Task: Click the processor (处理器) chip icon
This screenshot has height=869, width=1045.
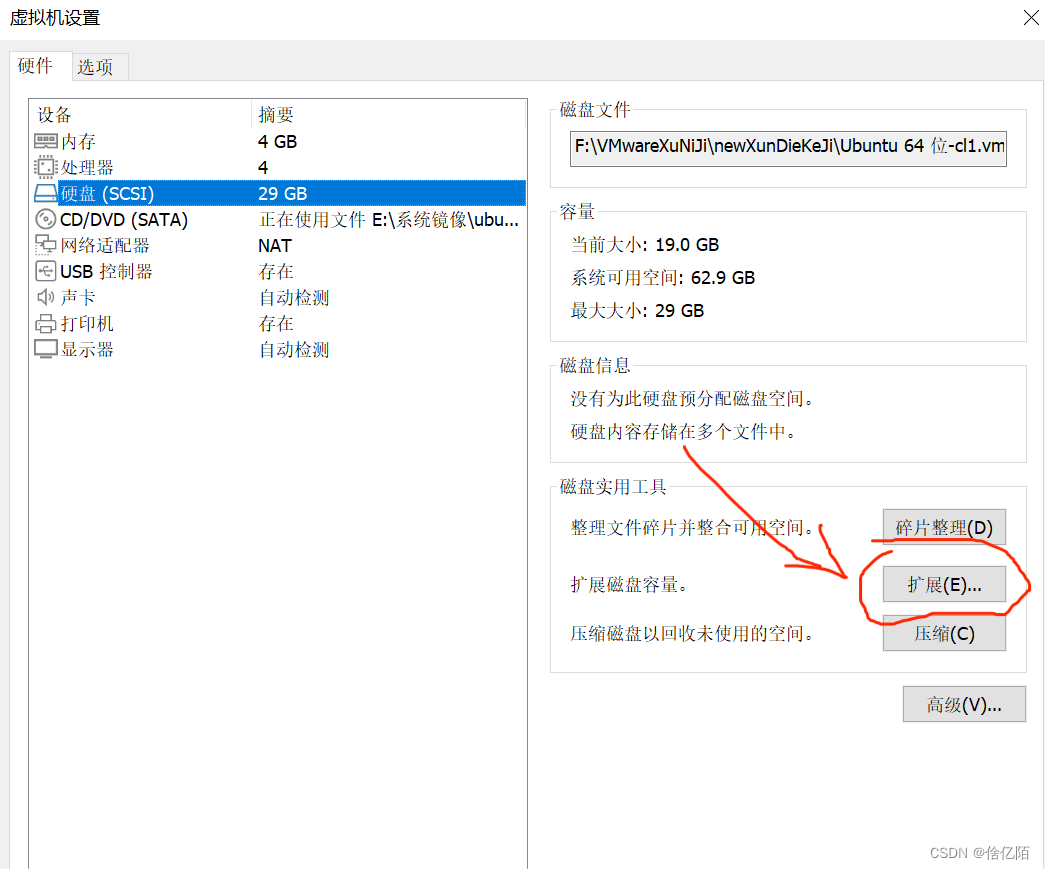Action: [45, 167]
